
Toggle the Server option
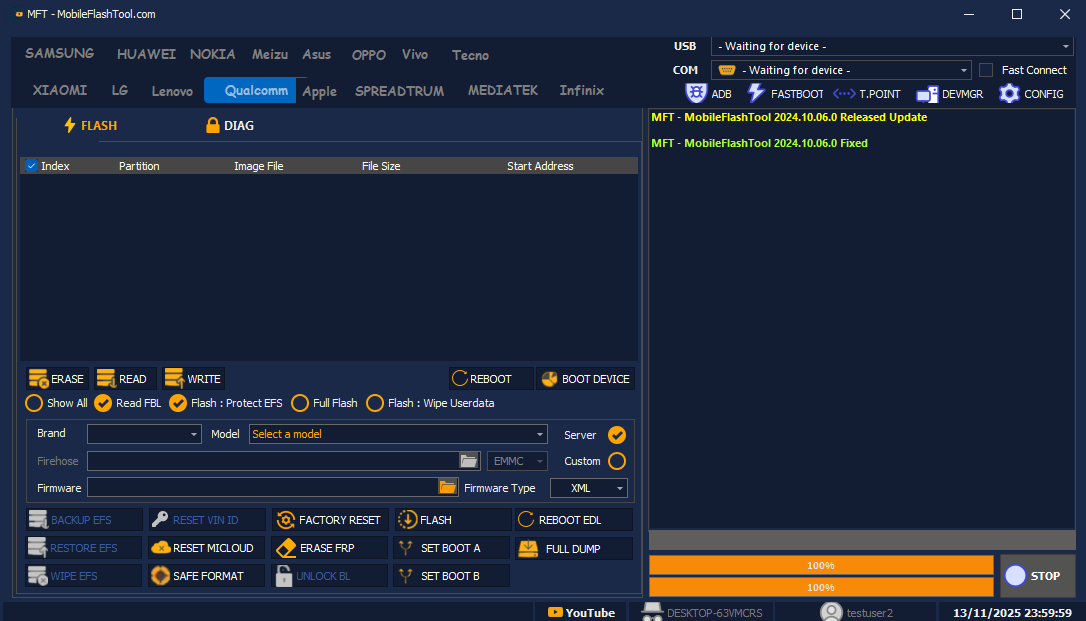616,435
